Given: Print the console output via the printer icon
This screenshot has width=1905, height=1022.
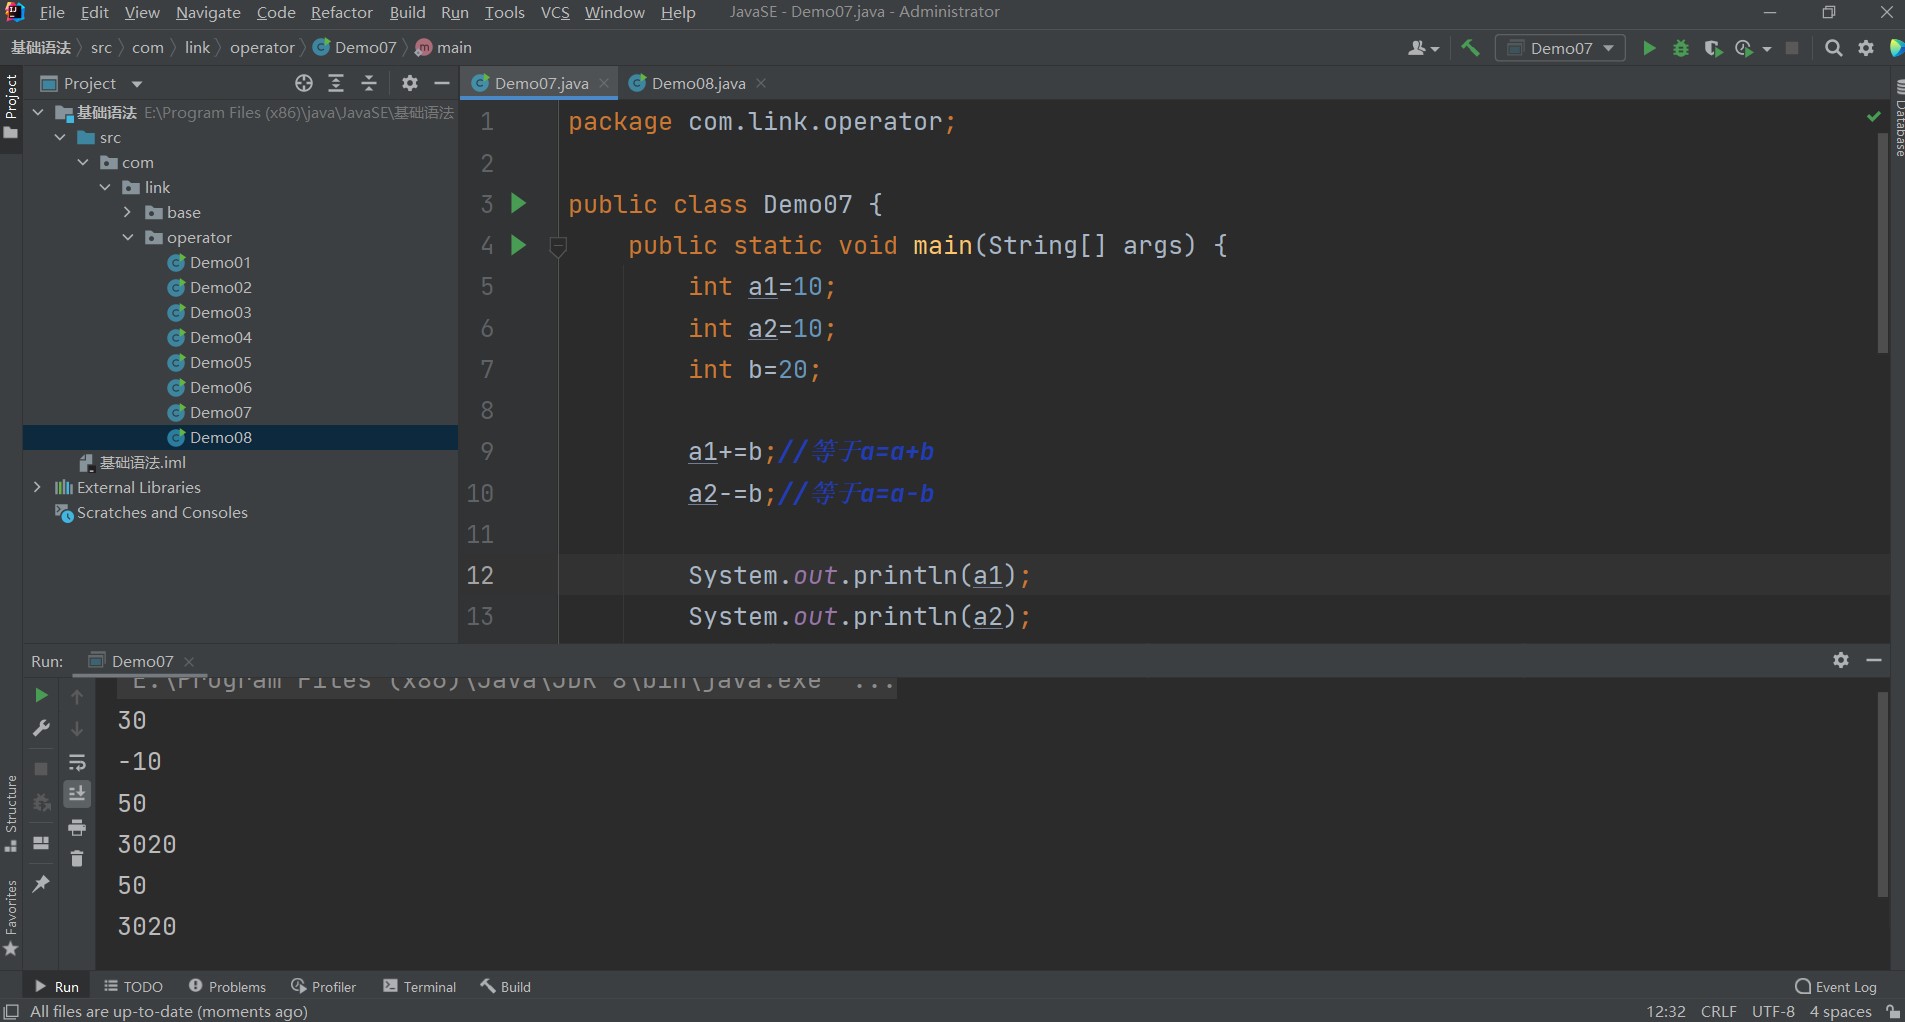Looking at the screenshot, I should [x=77, y=827].
